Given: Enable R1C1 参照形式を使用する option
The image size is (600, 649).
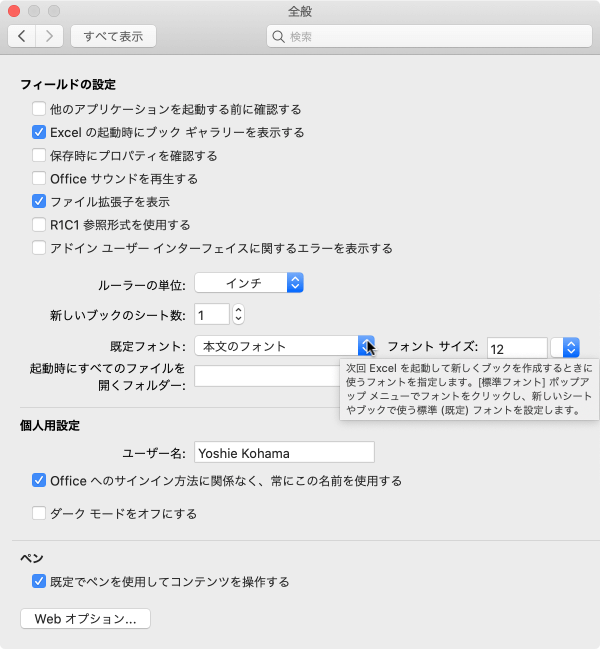Looking at the screenshot, I should (39, 225).
